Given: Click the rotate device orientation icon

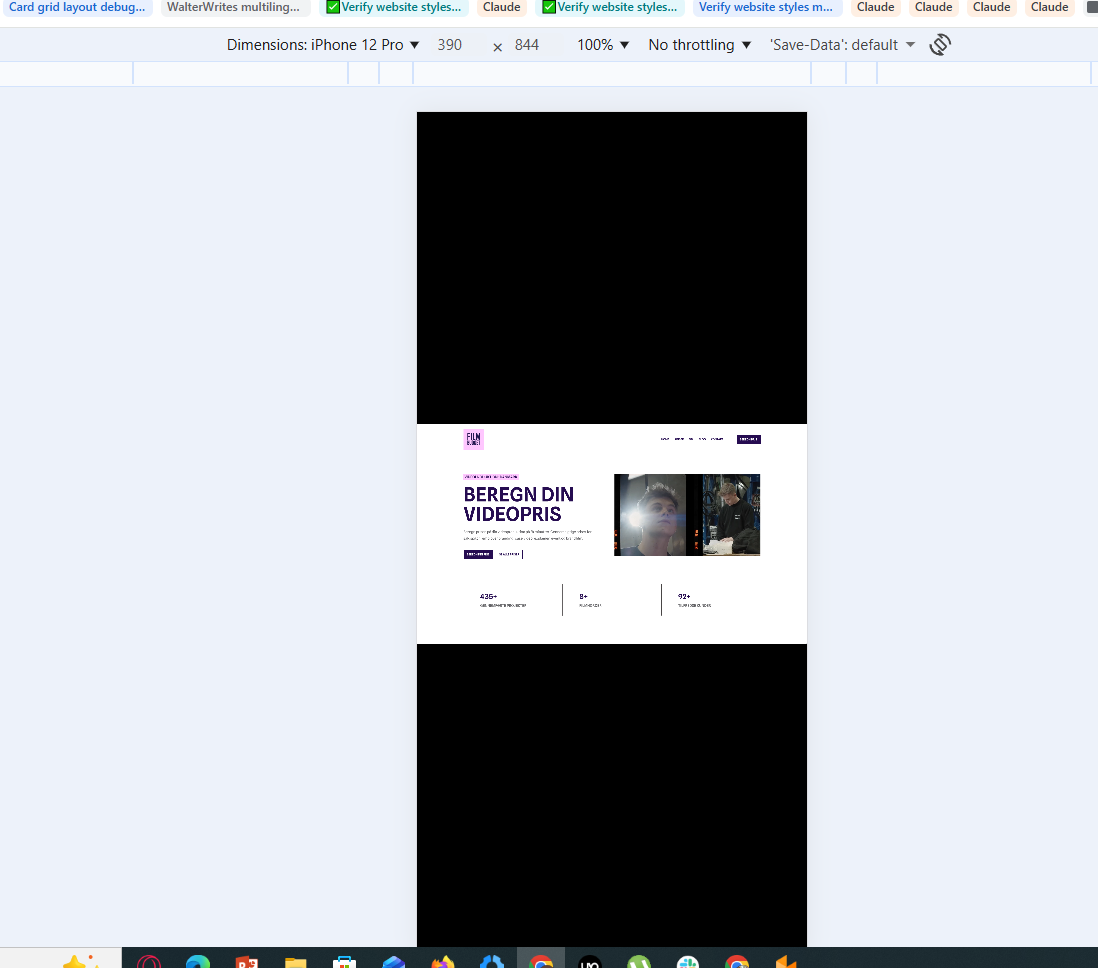Looking at the screenshot, I should tap(940, 45).
